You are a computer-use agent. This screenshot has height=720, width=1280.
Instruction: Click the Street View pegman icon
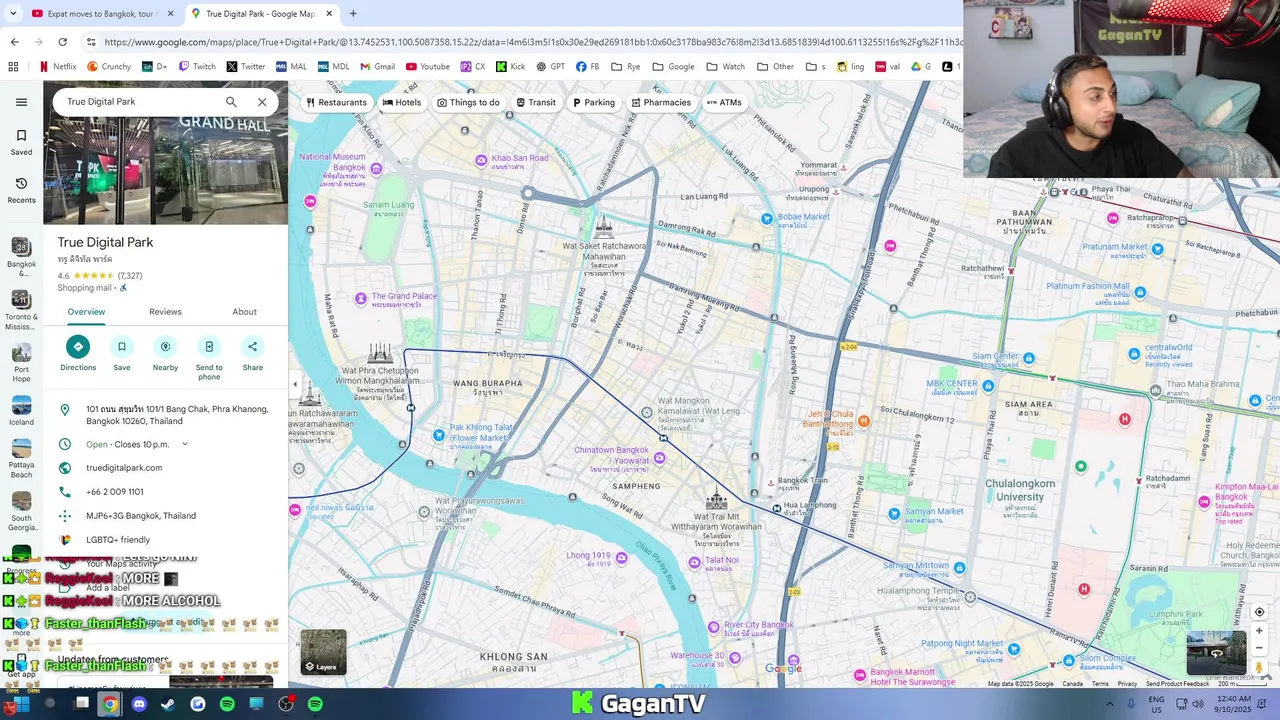coord(1259,667)
